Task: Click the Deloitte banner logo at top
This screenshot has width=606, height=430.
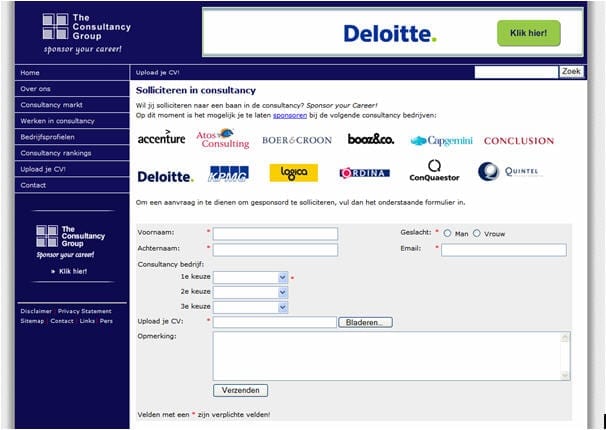Action: 390,34
